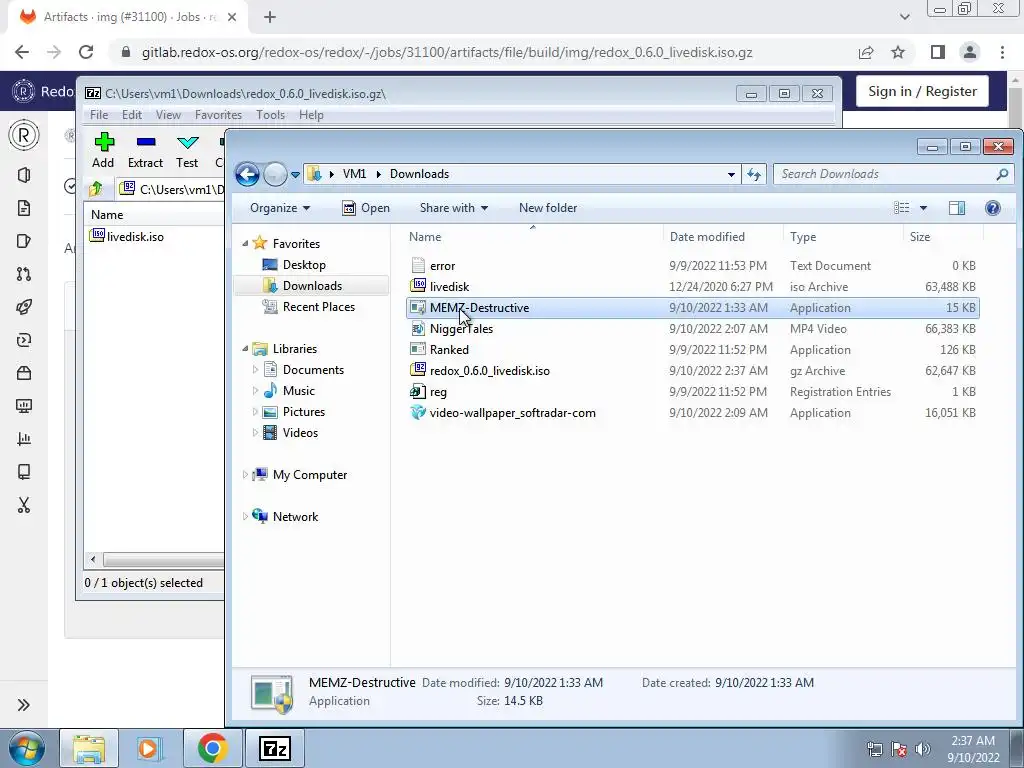Screen dimensions: 1024x768
Task: Click New folder button
Action: click(548, 208)
